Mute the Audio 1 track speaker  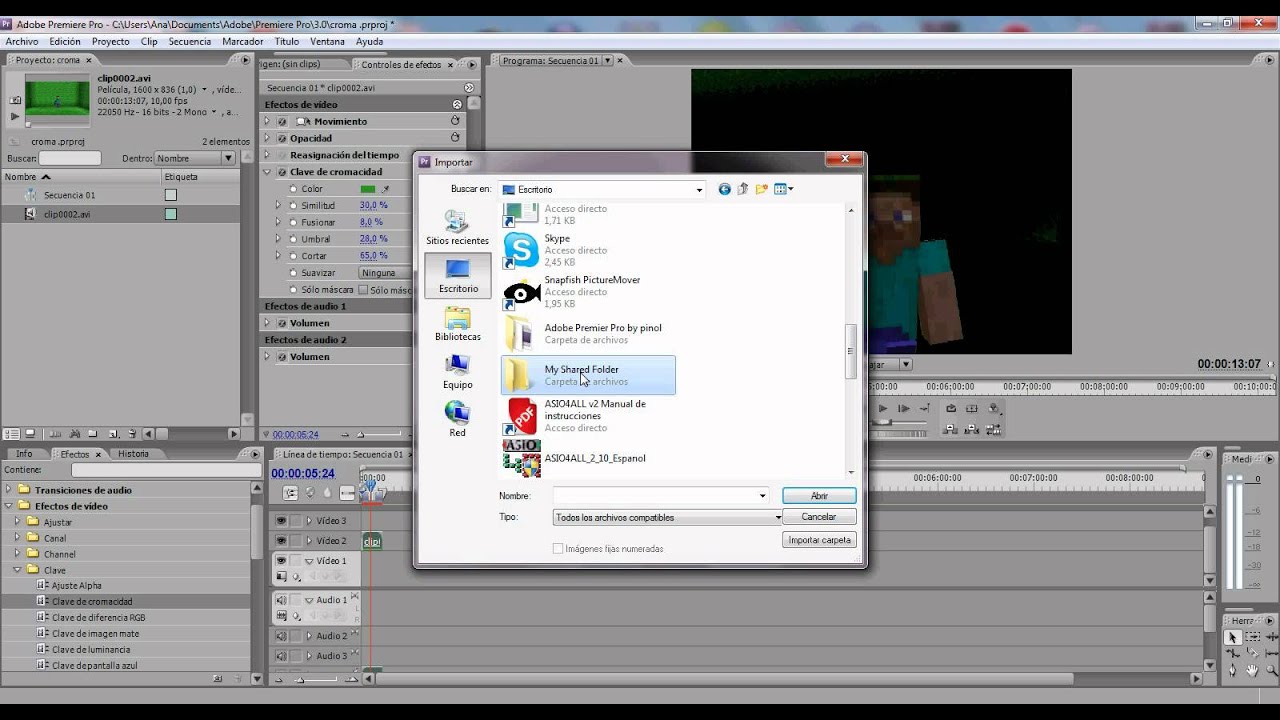[x=281, y=600]
